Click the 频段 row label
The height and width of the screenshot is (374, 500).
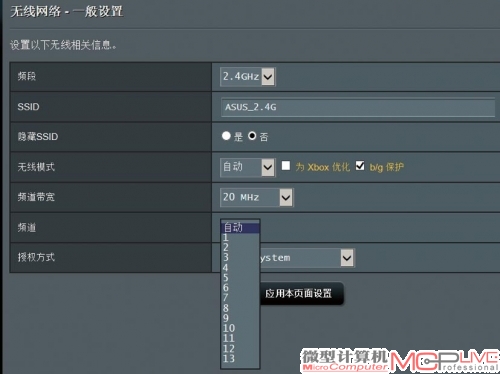pos(27,76)
